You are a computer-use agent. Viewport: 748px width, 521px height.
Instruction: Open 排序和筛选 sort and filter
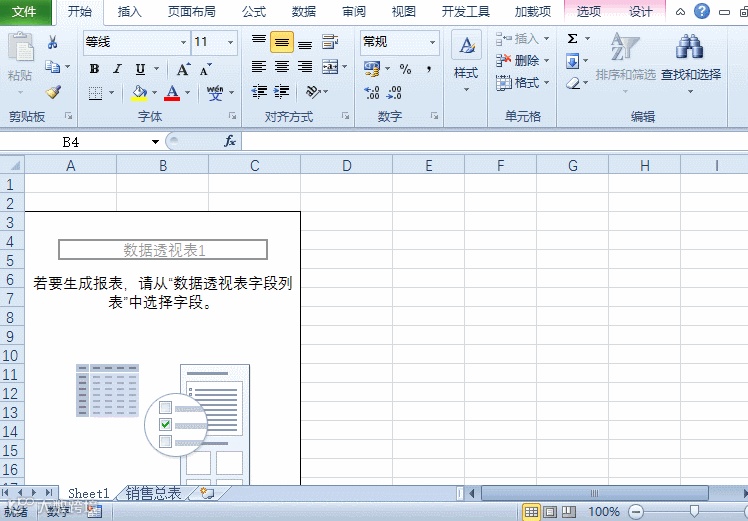click(625, 62)
